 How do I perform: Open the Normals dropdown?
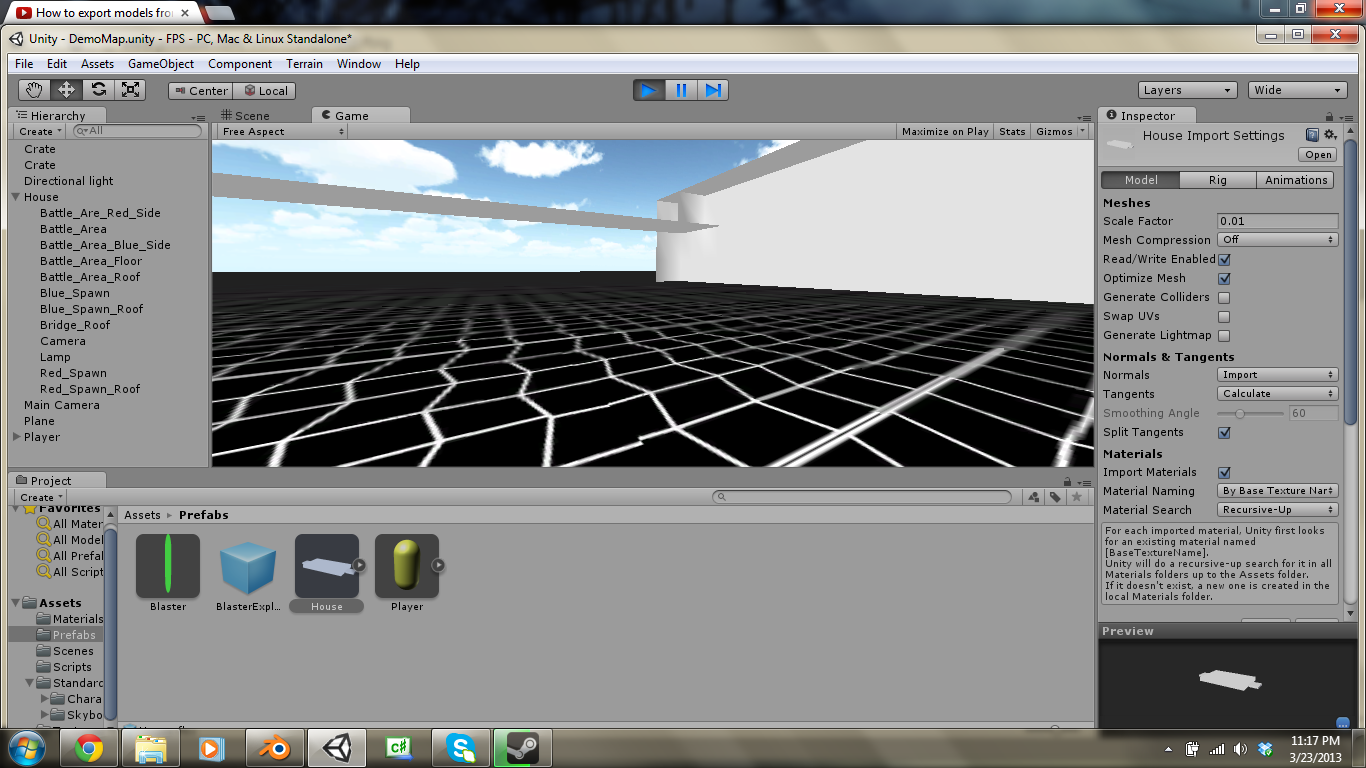coord(1277,375)
